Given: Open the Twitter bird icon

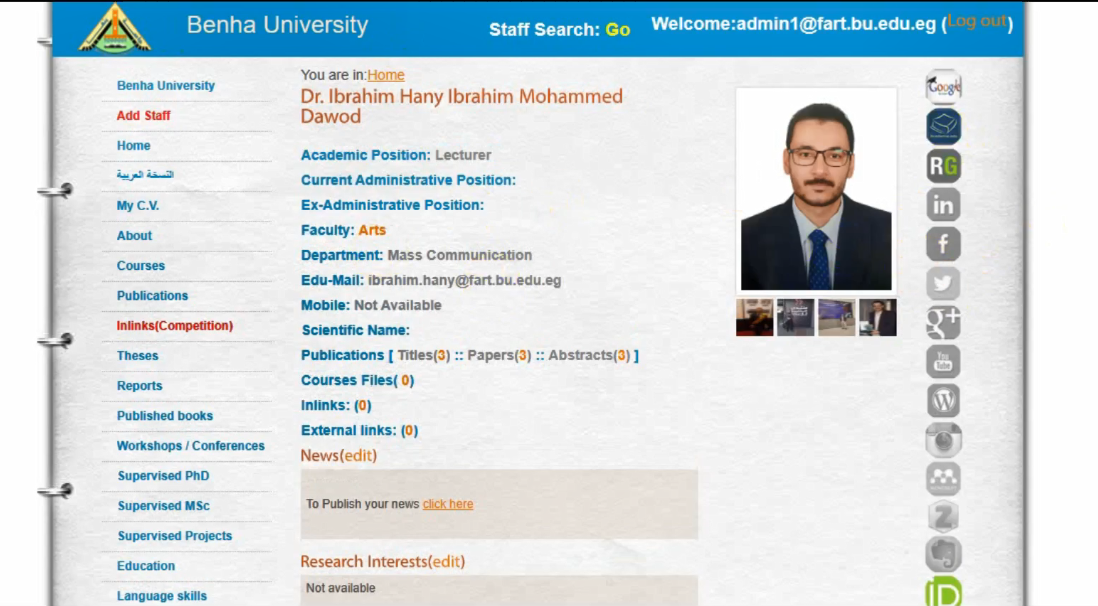Looking at the screenshot, I should tap(943, 284).
